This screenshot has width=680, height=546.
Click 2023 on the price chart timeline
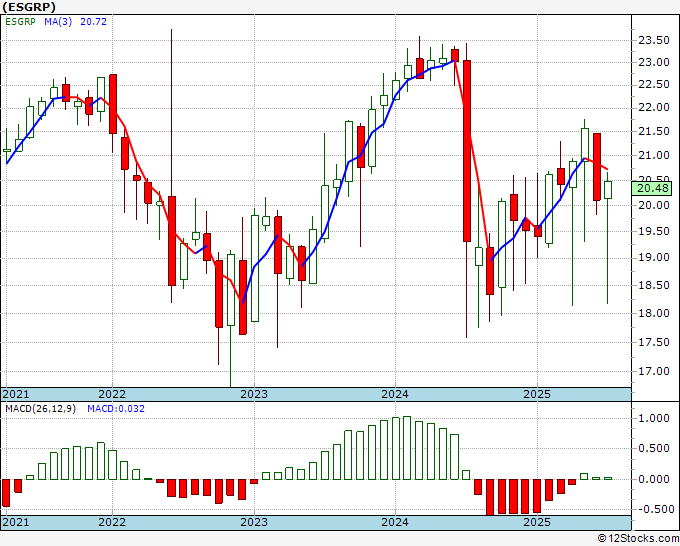coord(254,394)
